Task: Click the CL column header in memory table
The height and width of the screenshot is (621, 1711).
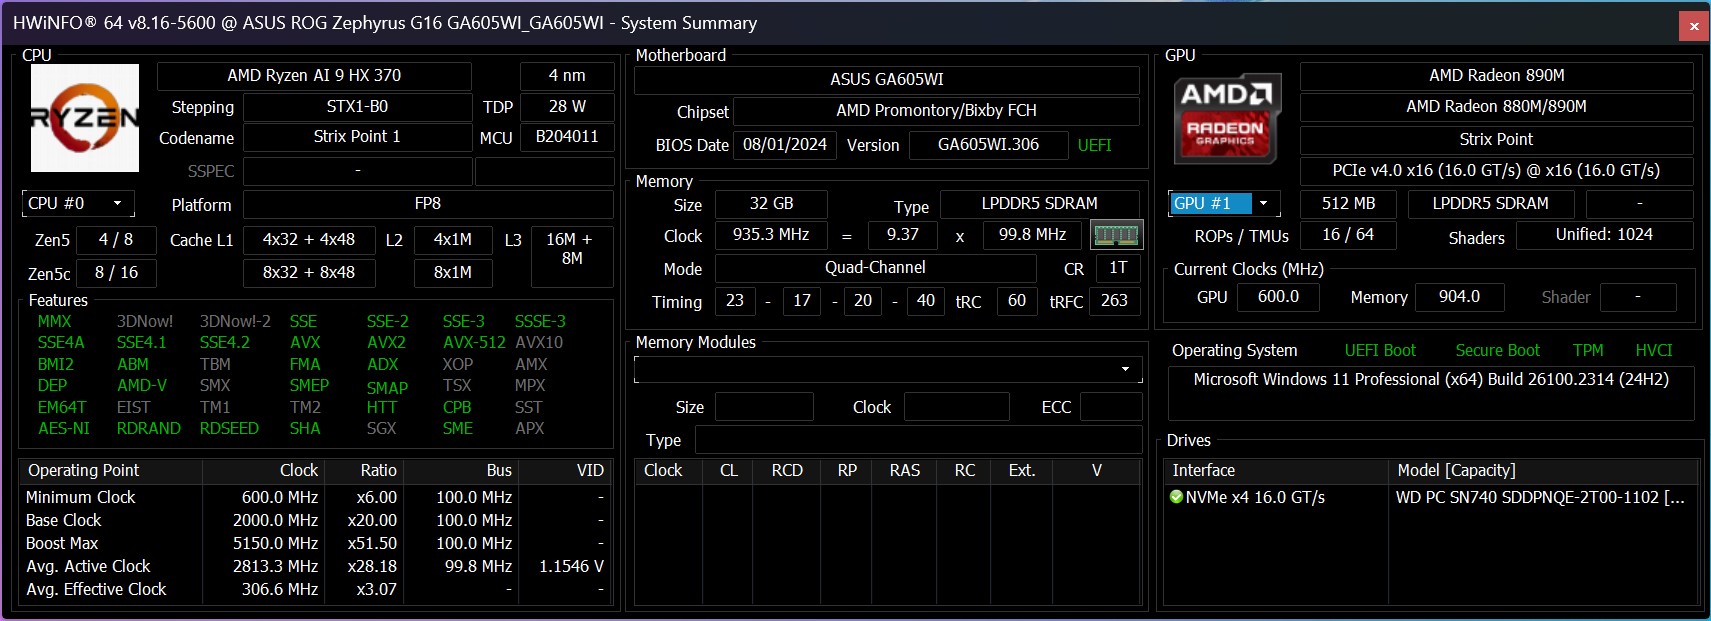Action: tap(729, 470)
